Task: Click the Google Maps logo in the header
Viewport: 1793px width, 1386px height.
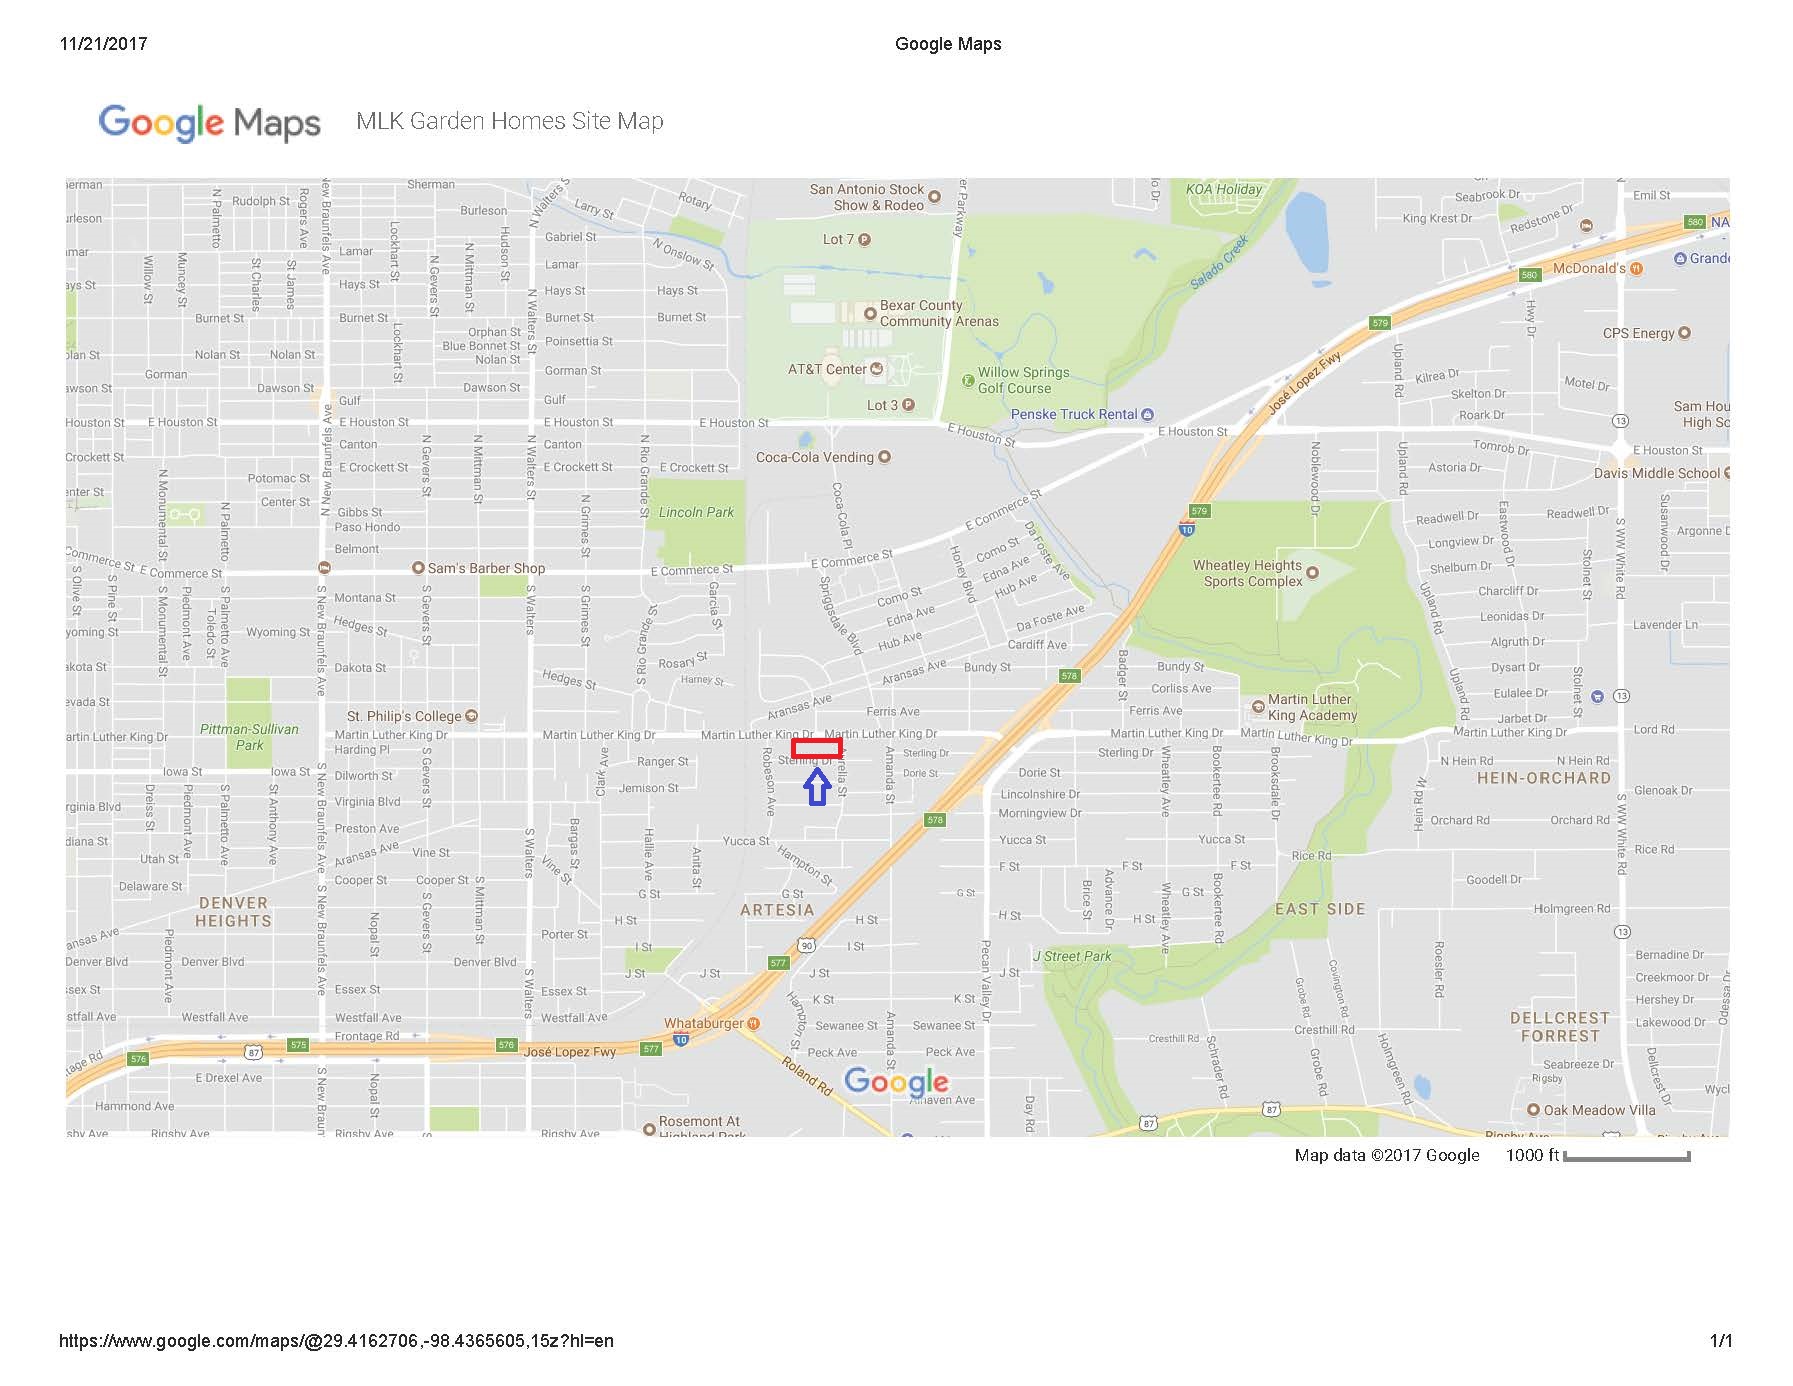Action: click(209, 123)
